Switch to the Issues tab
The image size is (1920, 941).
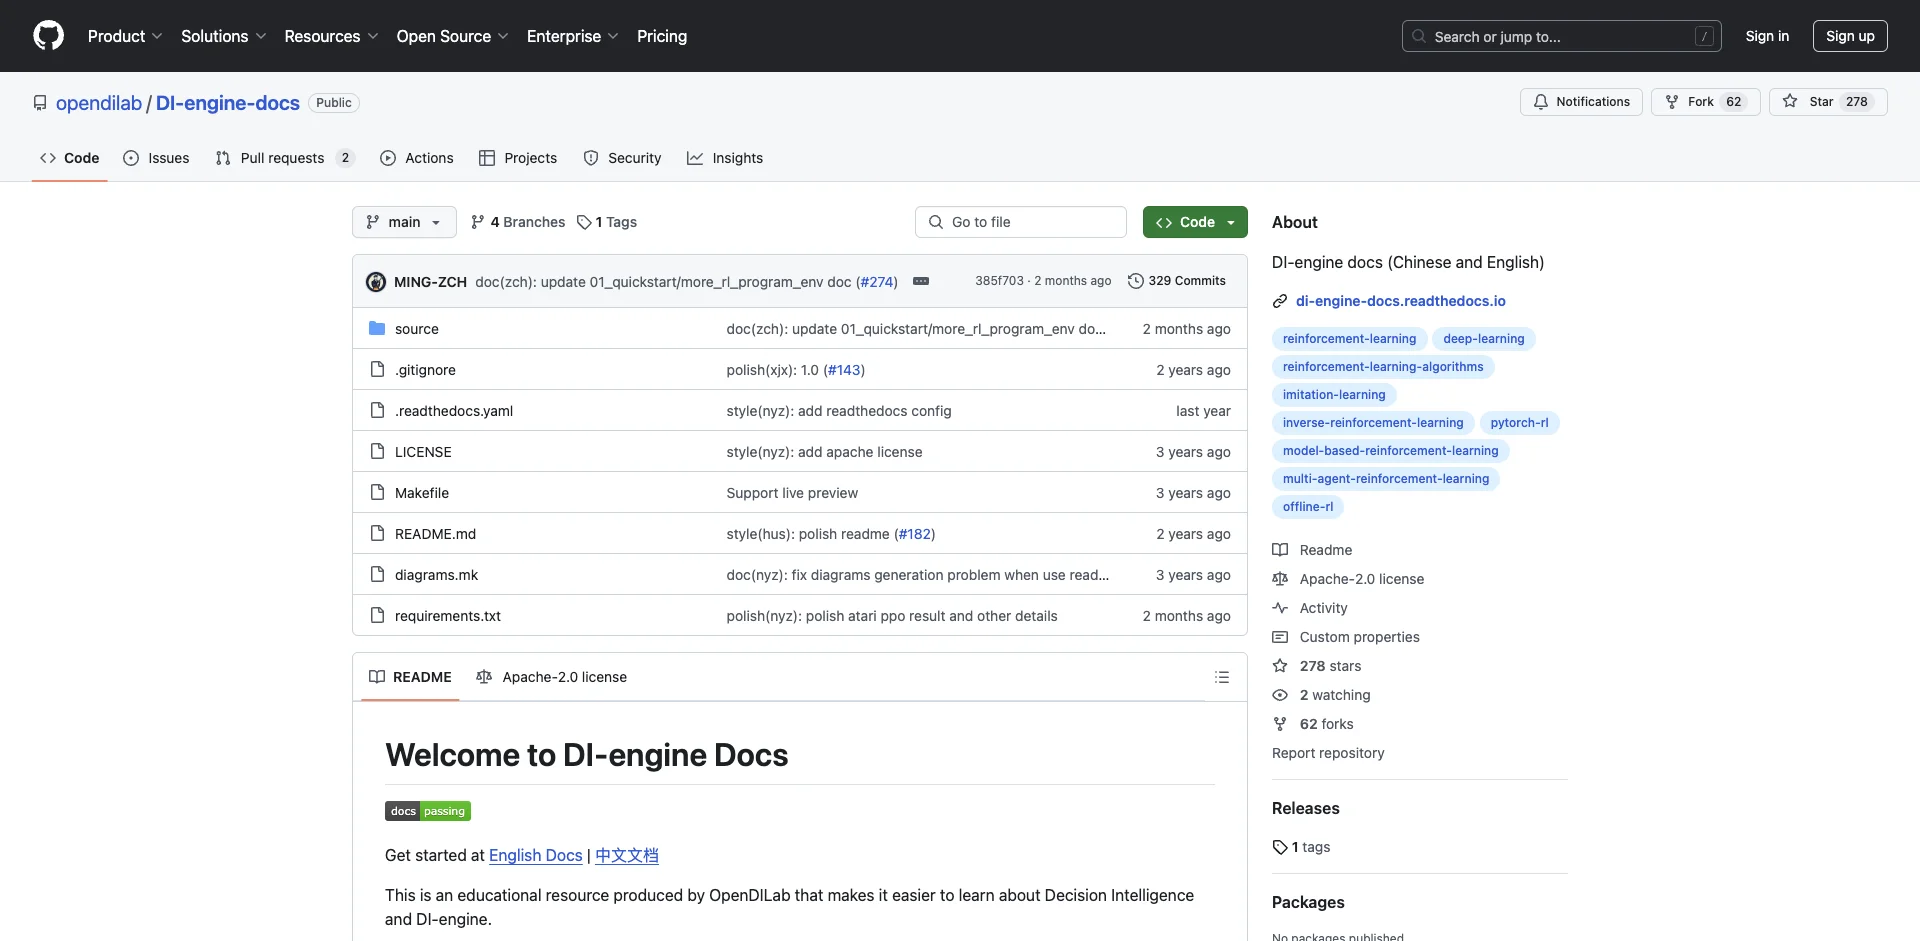coord(156,158)
